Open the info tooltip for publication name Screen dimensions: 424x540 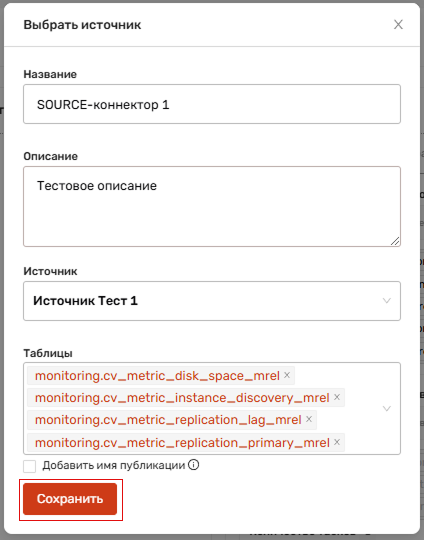pyautogui.click(x=194, y=465)
